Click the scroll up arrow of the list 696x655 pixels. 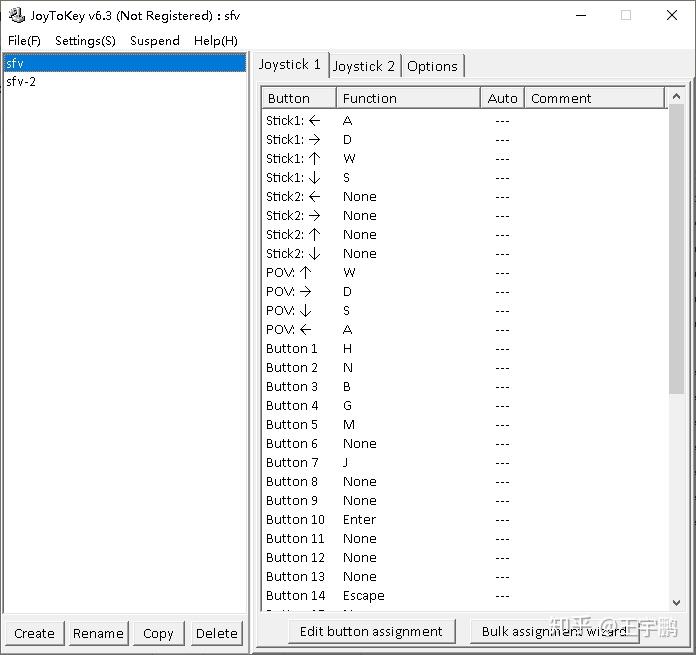click(676, 96)
